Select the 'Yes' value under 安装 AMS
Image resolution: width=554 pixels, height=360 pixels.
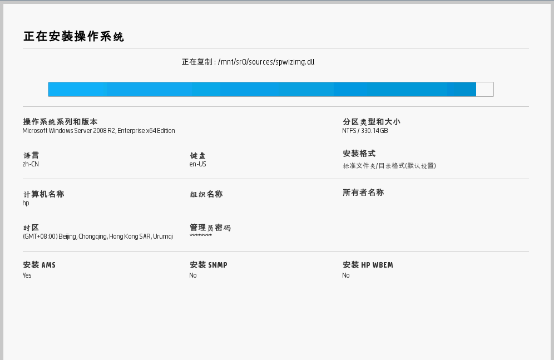(27, 275)
